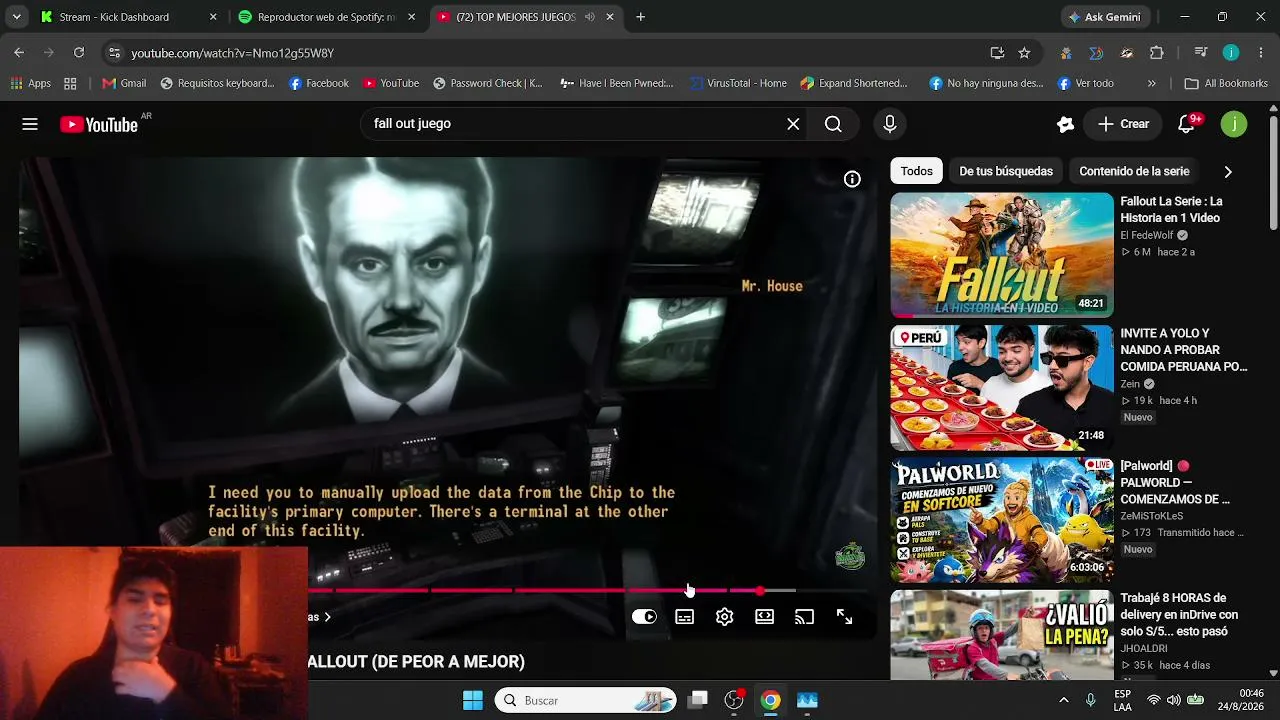The height and width of the screenshot is (720, 1280).
Task: Select the De tus búsquedas chip
Action: pos(1006,171)
